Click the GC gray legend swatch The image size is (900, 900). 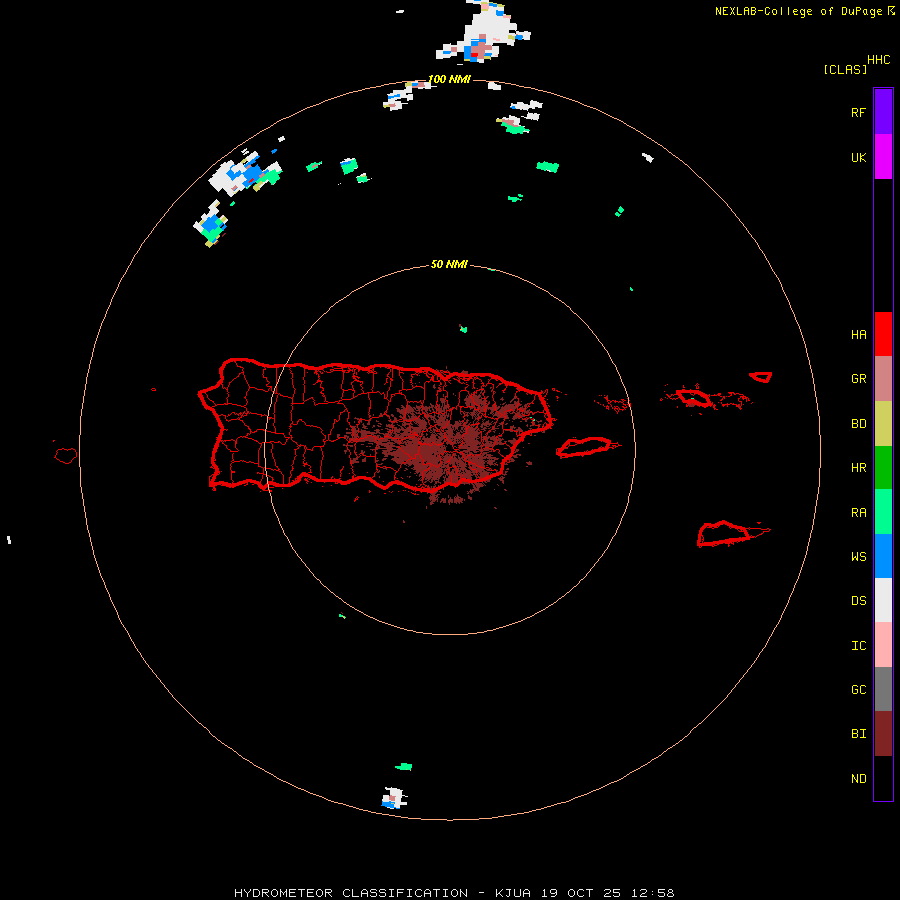click(x=883, y=689)
